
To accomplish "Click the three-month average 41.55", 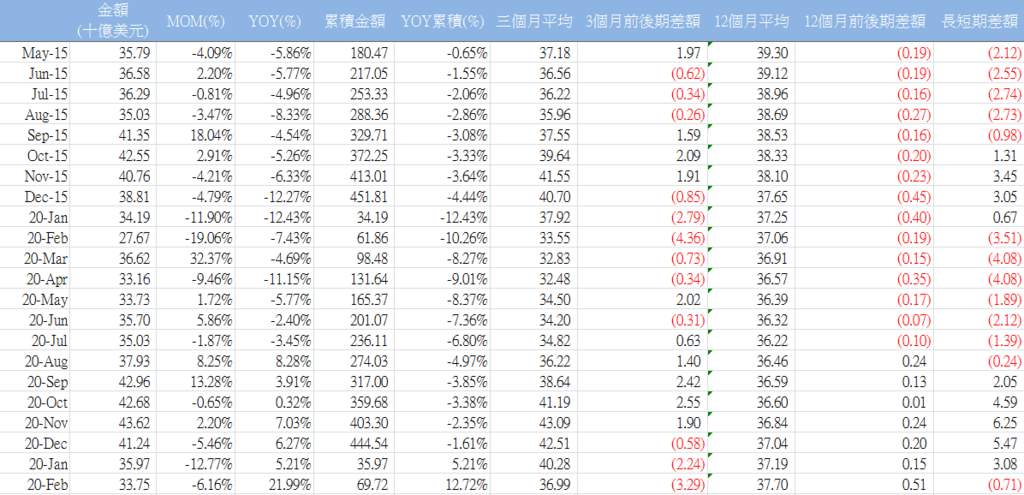I will (x=552, y=176).
